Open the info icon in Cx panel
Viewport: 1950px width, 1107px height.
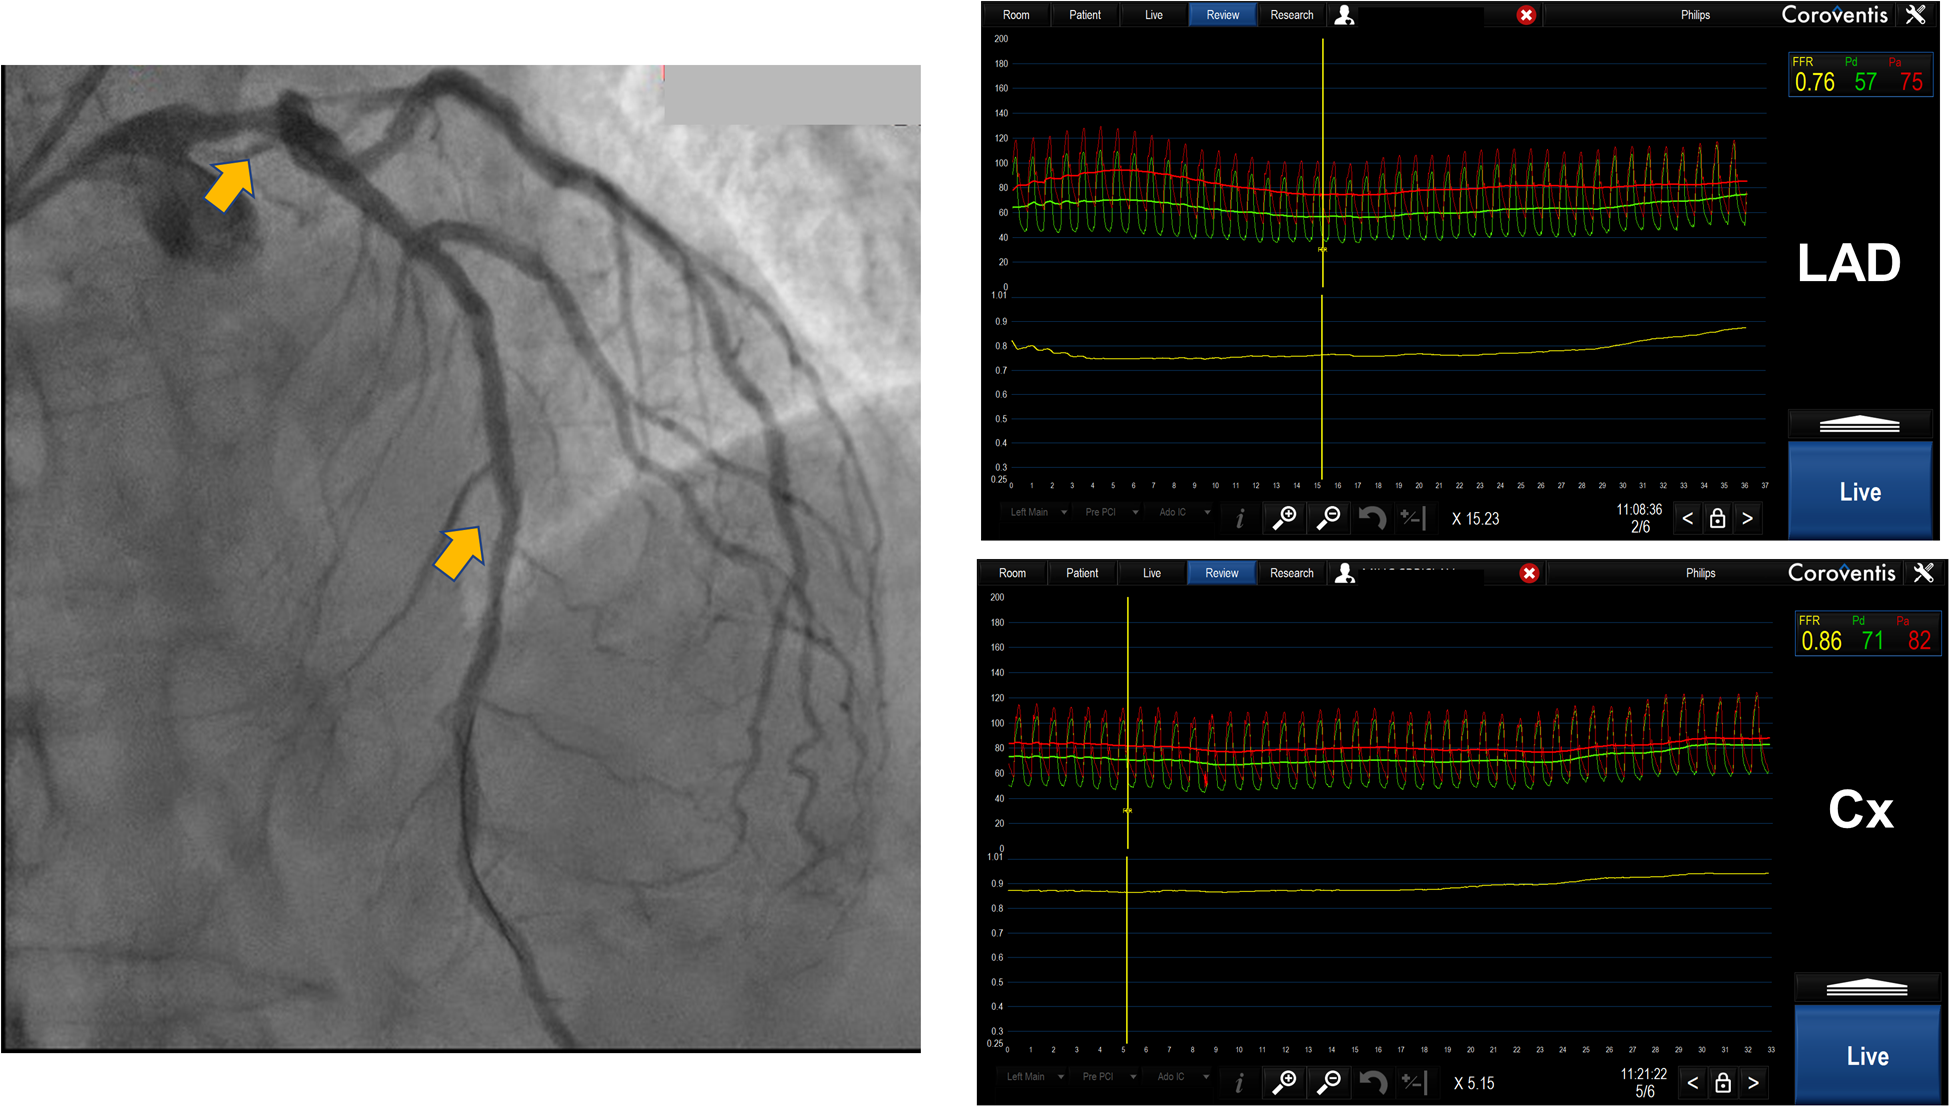pyautogui.click(x=1239, y=1083)
